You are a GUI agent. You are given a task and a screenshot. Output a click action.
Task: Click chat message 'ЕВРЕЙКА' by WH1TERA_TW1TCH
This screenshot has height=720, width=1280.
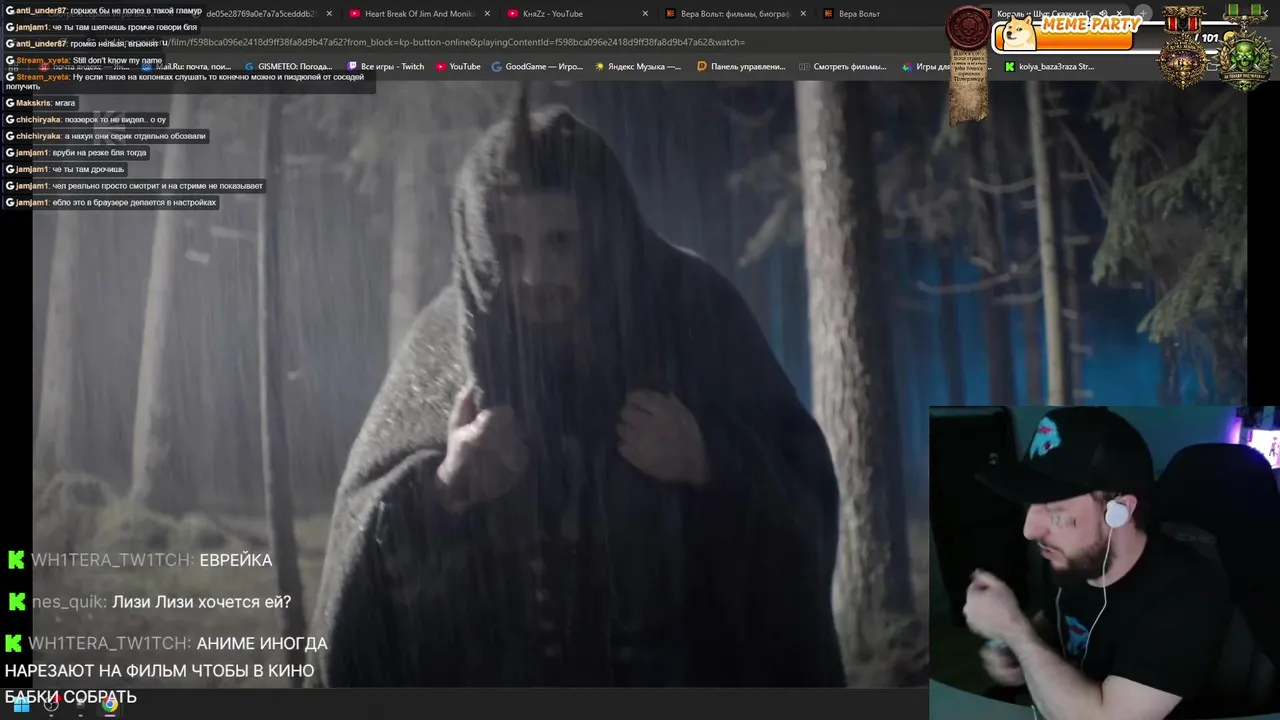pyautogui.click(x=236, y=560)
